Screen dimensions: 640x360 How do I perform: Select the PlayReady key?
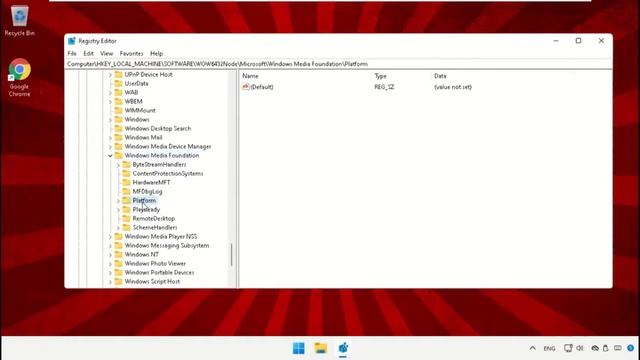tap(146, 209)
